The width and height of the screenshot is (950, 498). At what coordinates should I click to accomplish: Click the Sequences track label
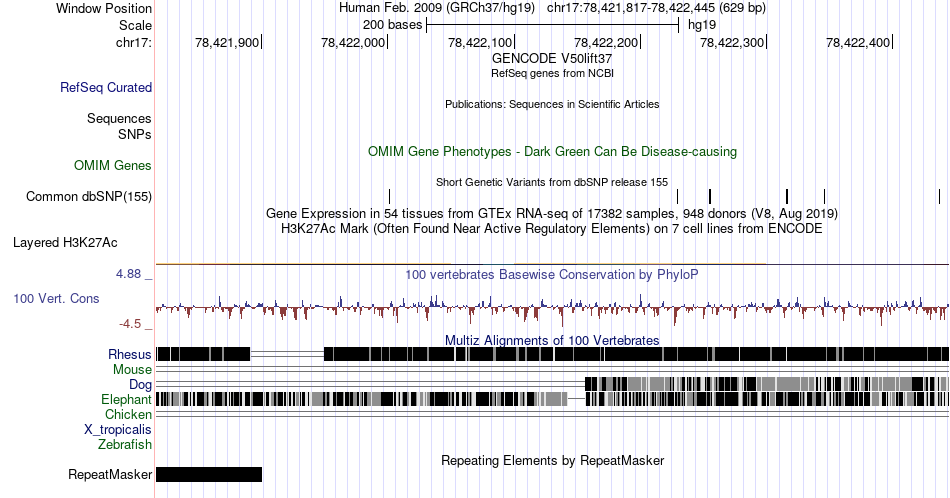[x=119, y=118]
